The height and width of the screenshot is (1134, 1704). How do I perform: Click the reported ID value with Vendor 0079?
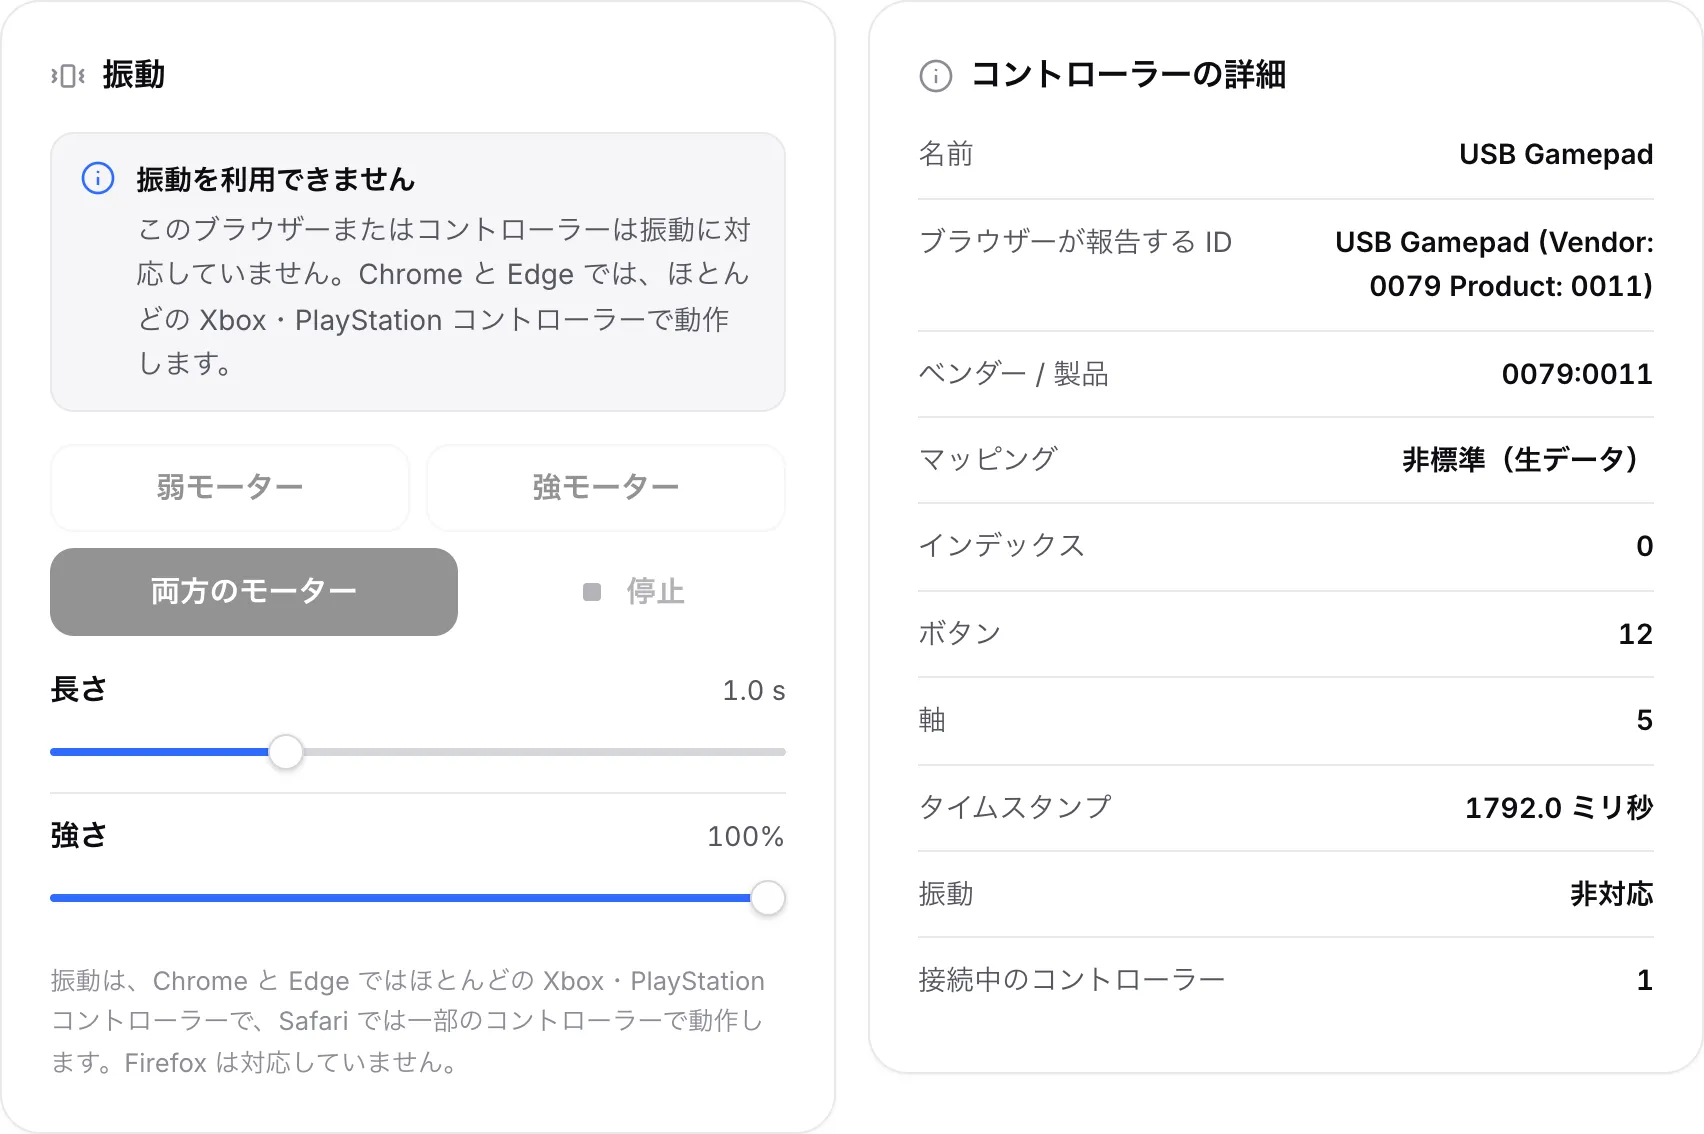coord(1494,264)
